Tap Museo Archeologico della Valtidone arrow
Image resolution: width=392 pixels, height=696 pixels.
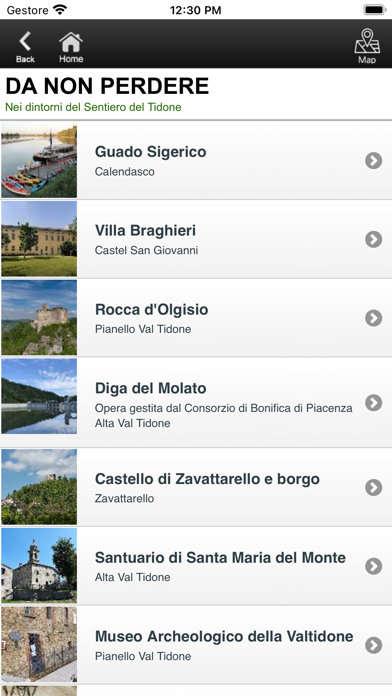click(x=374, y=645)
